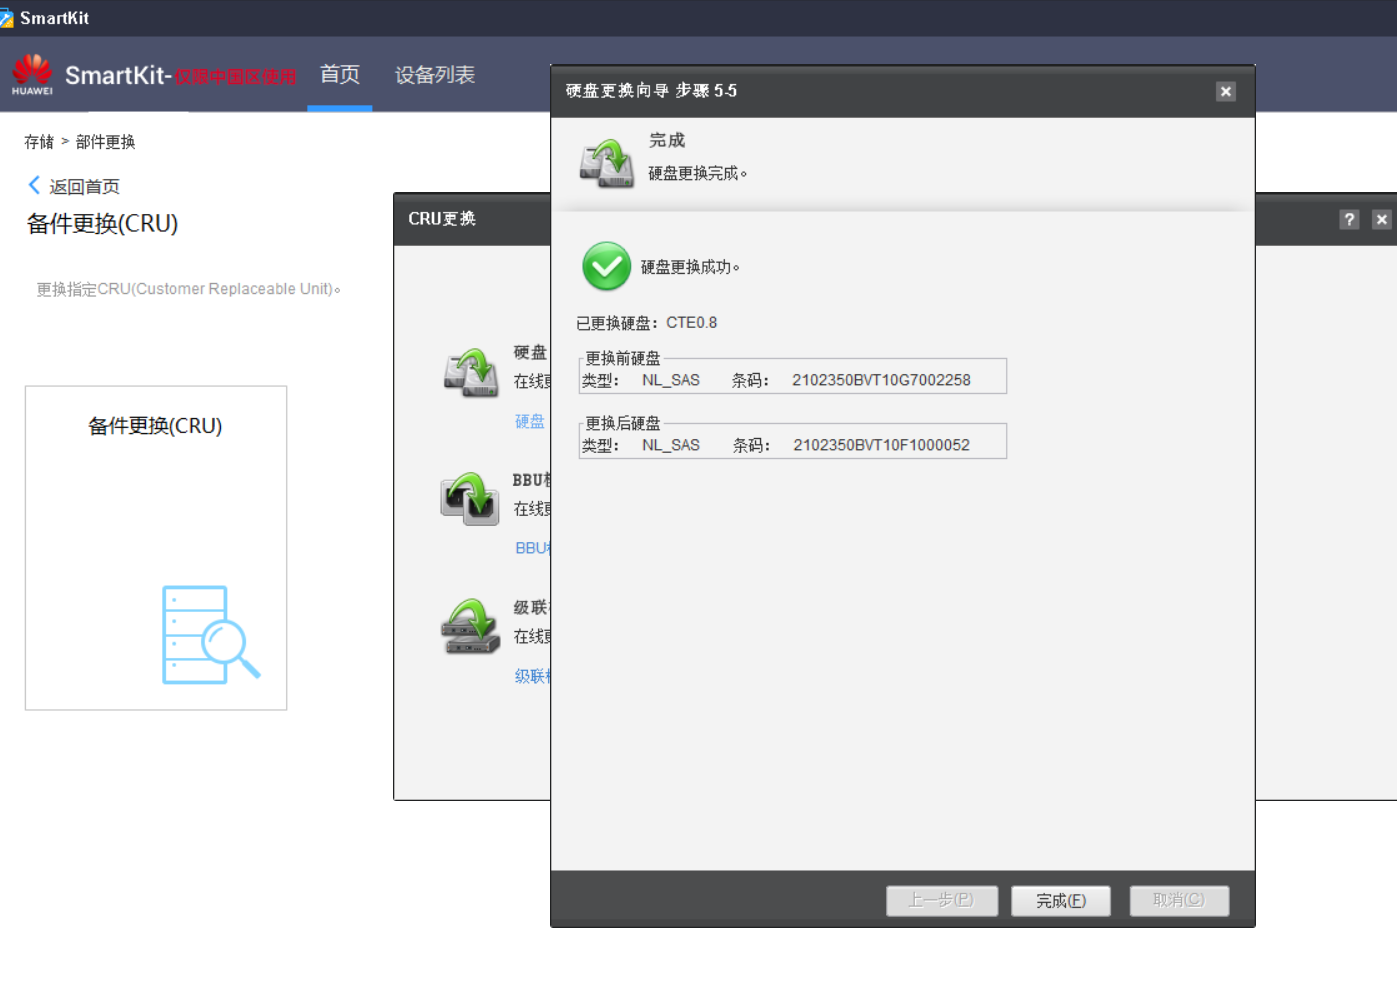Click the red 仅限中国区使用 label
1397x981 pixels.
(x=235, y=77)
